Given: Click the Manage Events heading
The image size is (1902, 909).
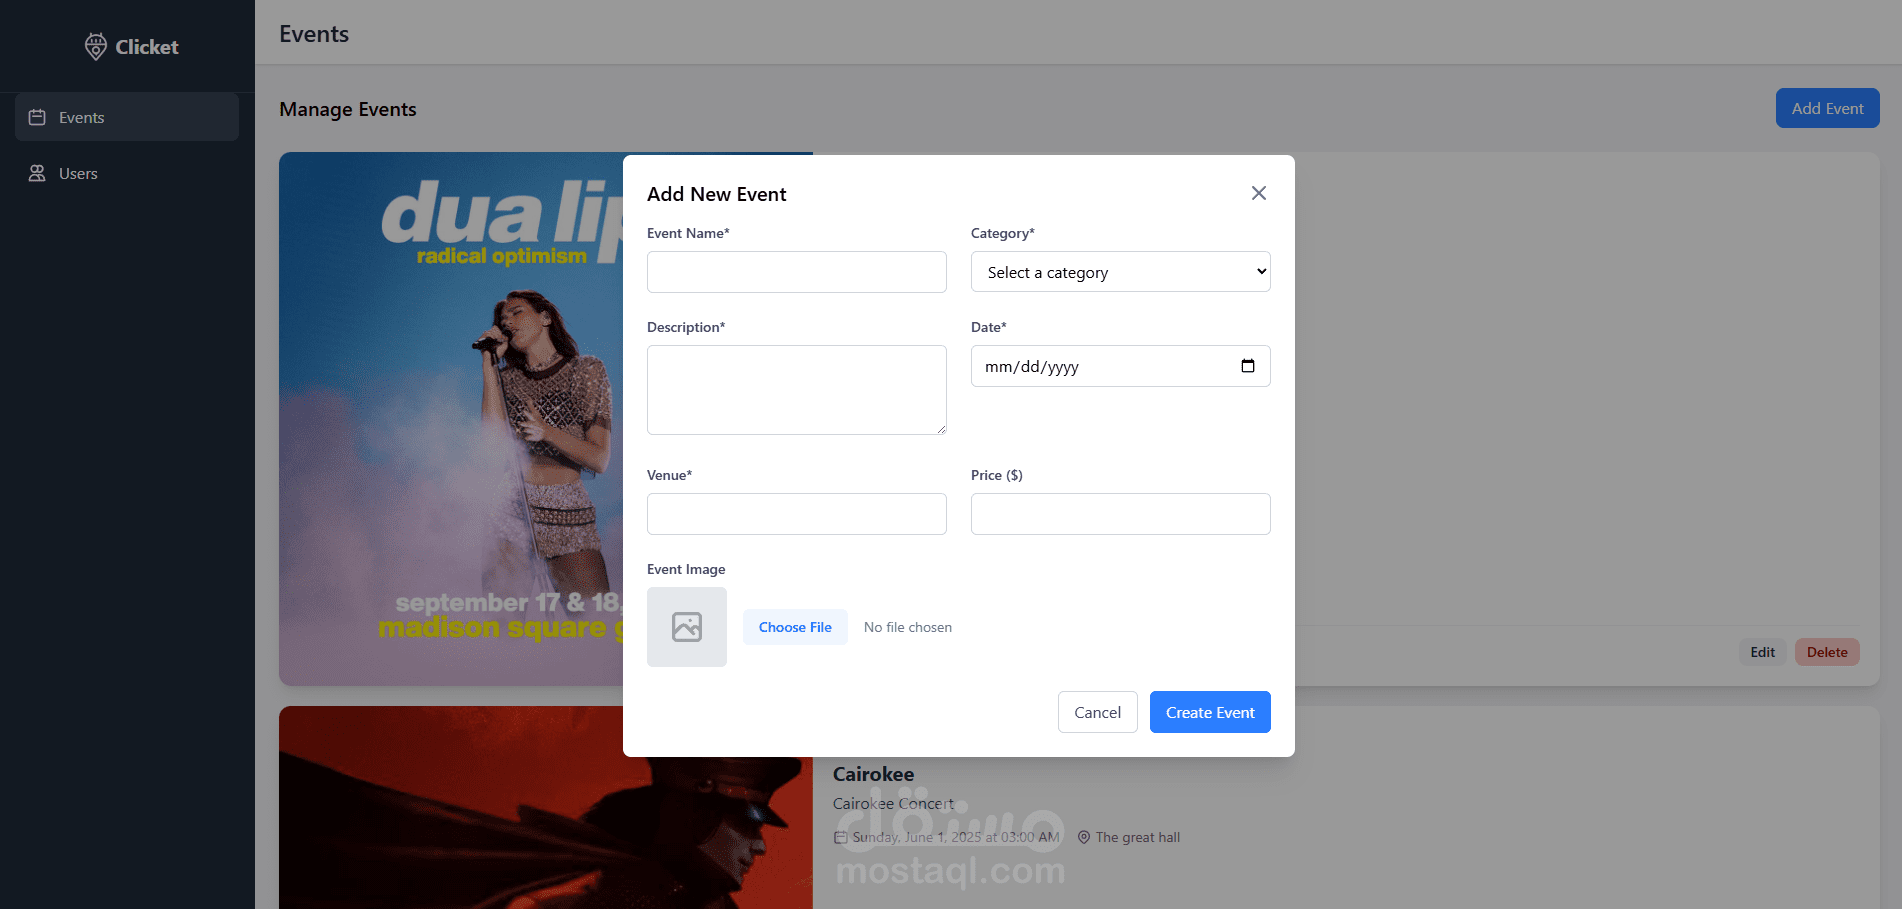Looking at the screenshot, I should click(348, 109).
